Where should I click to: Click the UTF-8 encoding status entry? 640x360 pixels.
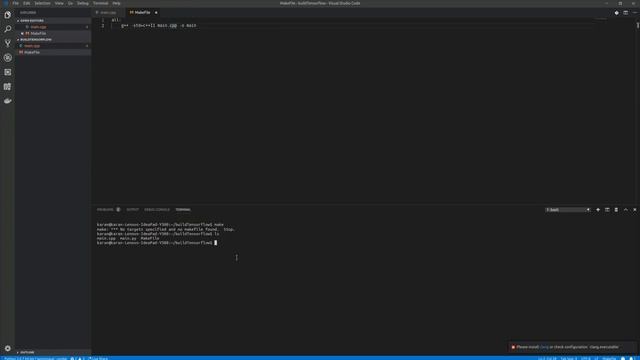(586, 358)
